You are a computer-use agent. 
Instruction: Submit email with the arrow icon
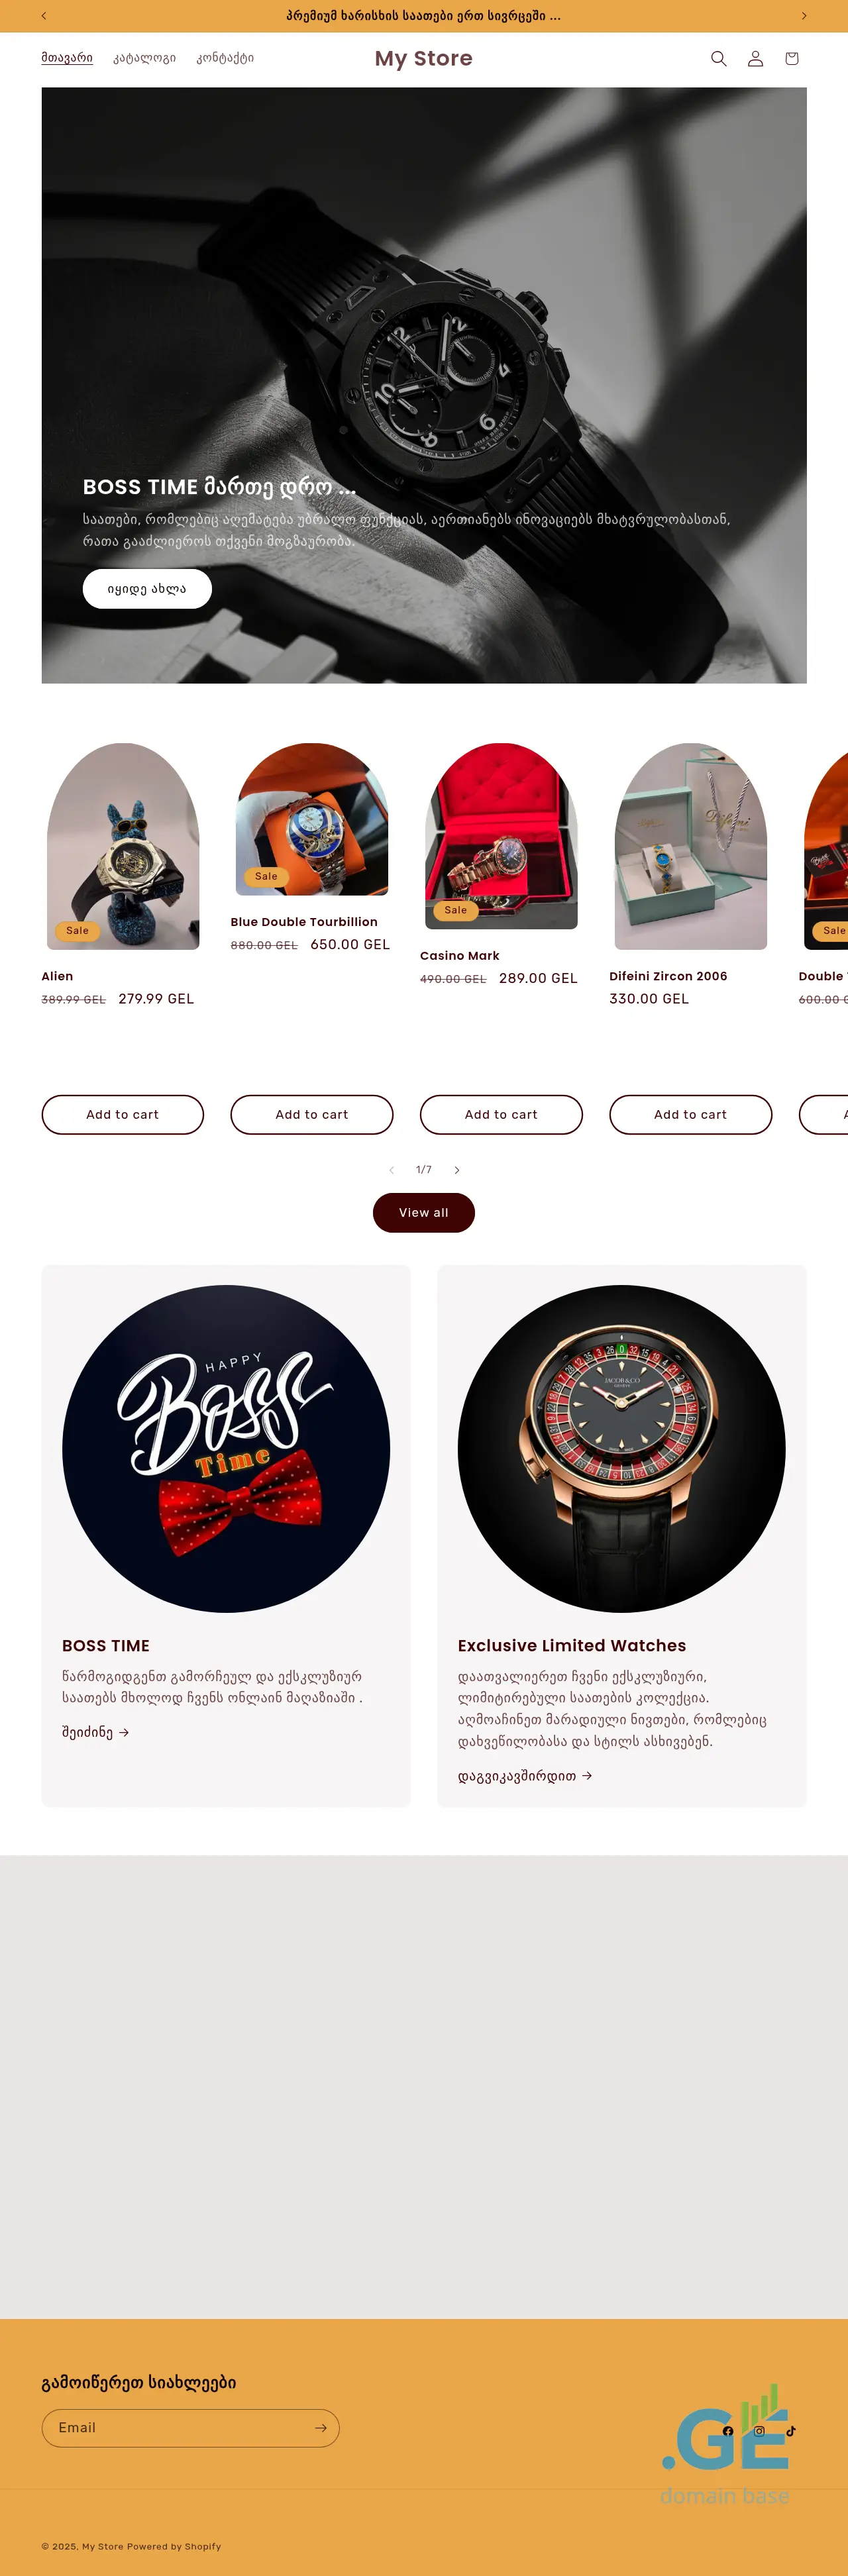320,2428
